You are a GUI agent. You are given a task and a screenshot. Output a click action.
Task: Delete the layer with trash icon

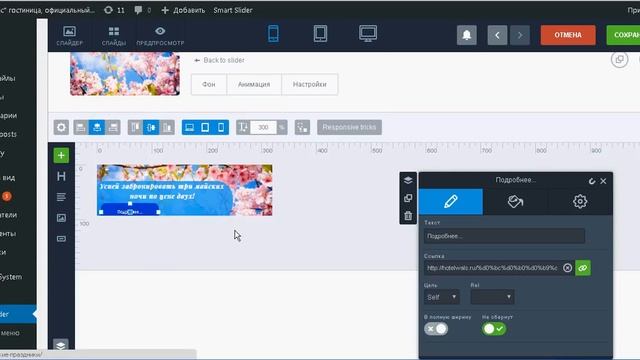[x=408, y=216]
